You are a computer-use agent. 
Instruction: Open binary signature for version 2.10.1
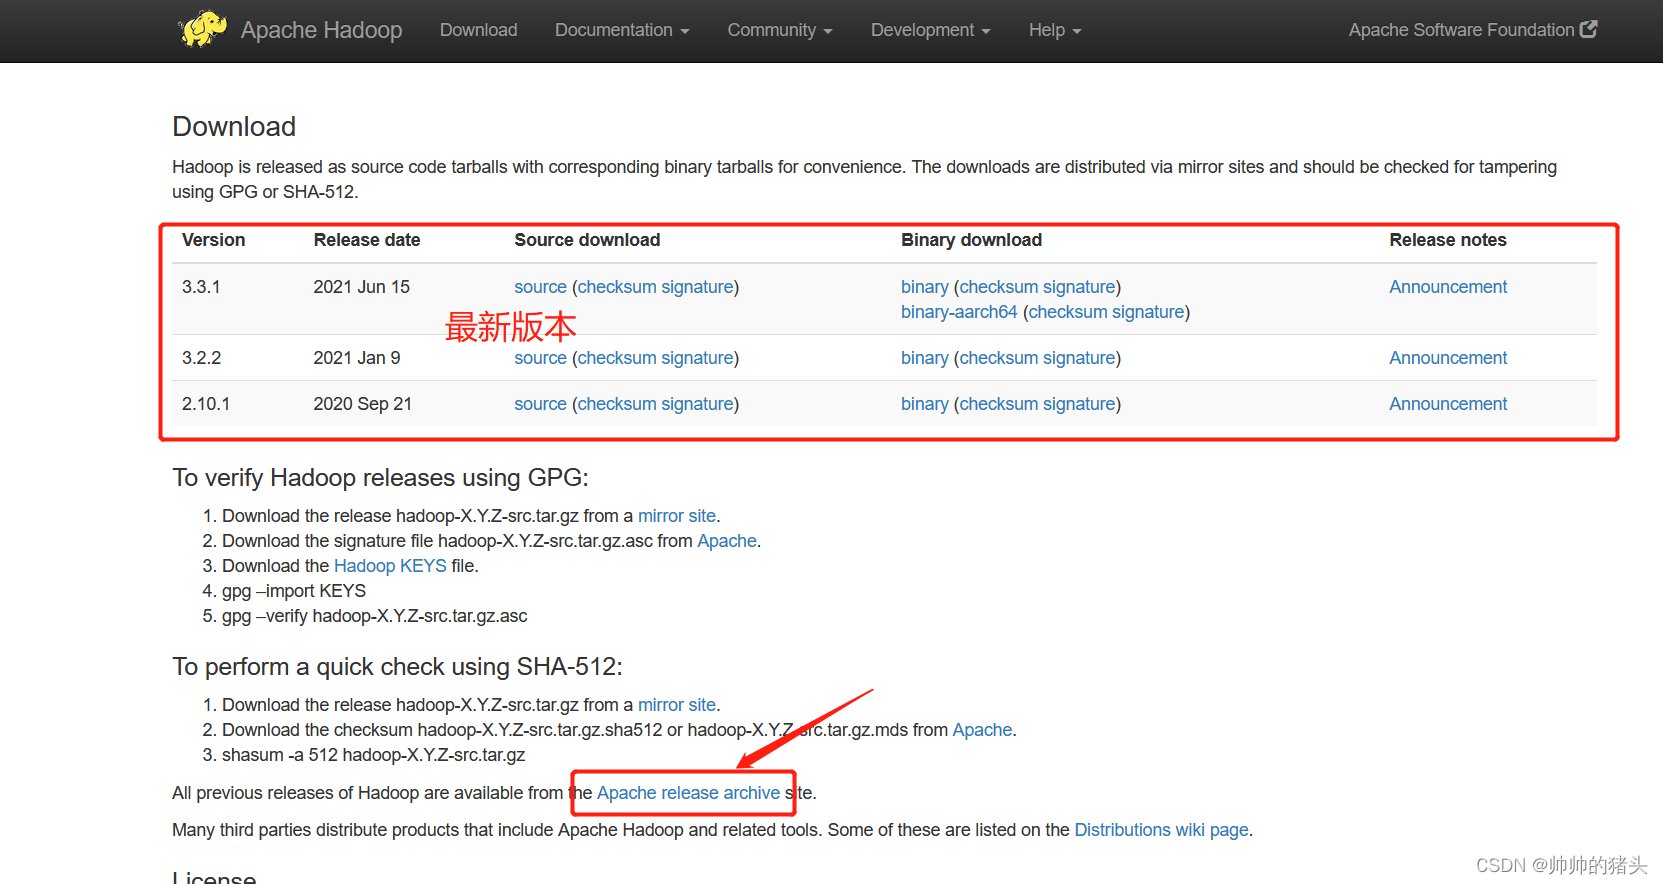tap(1079, 404)
